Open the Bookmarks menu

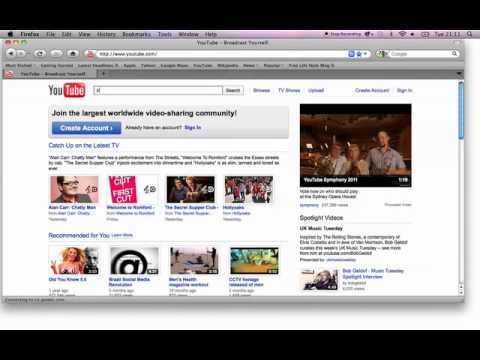[137, 34]
